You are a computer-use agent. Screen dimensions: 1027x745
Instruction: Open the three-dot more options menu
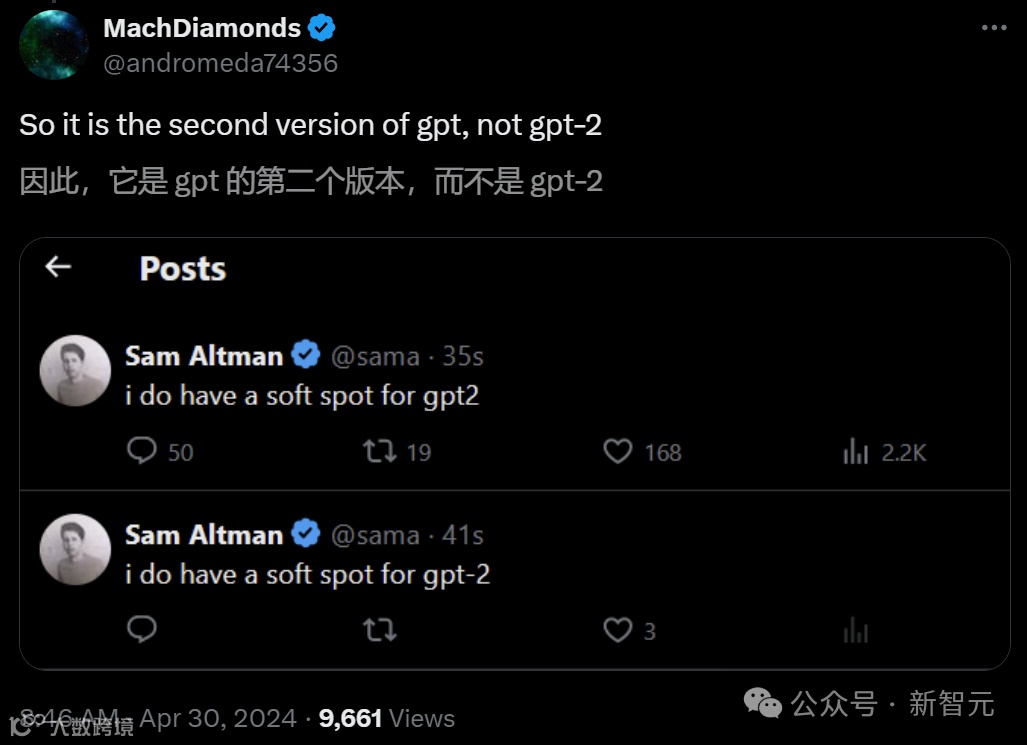pos(993,28)
